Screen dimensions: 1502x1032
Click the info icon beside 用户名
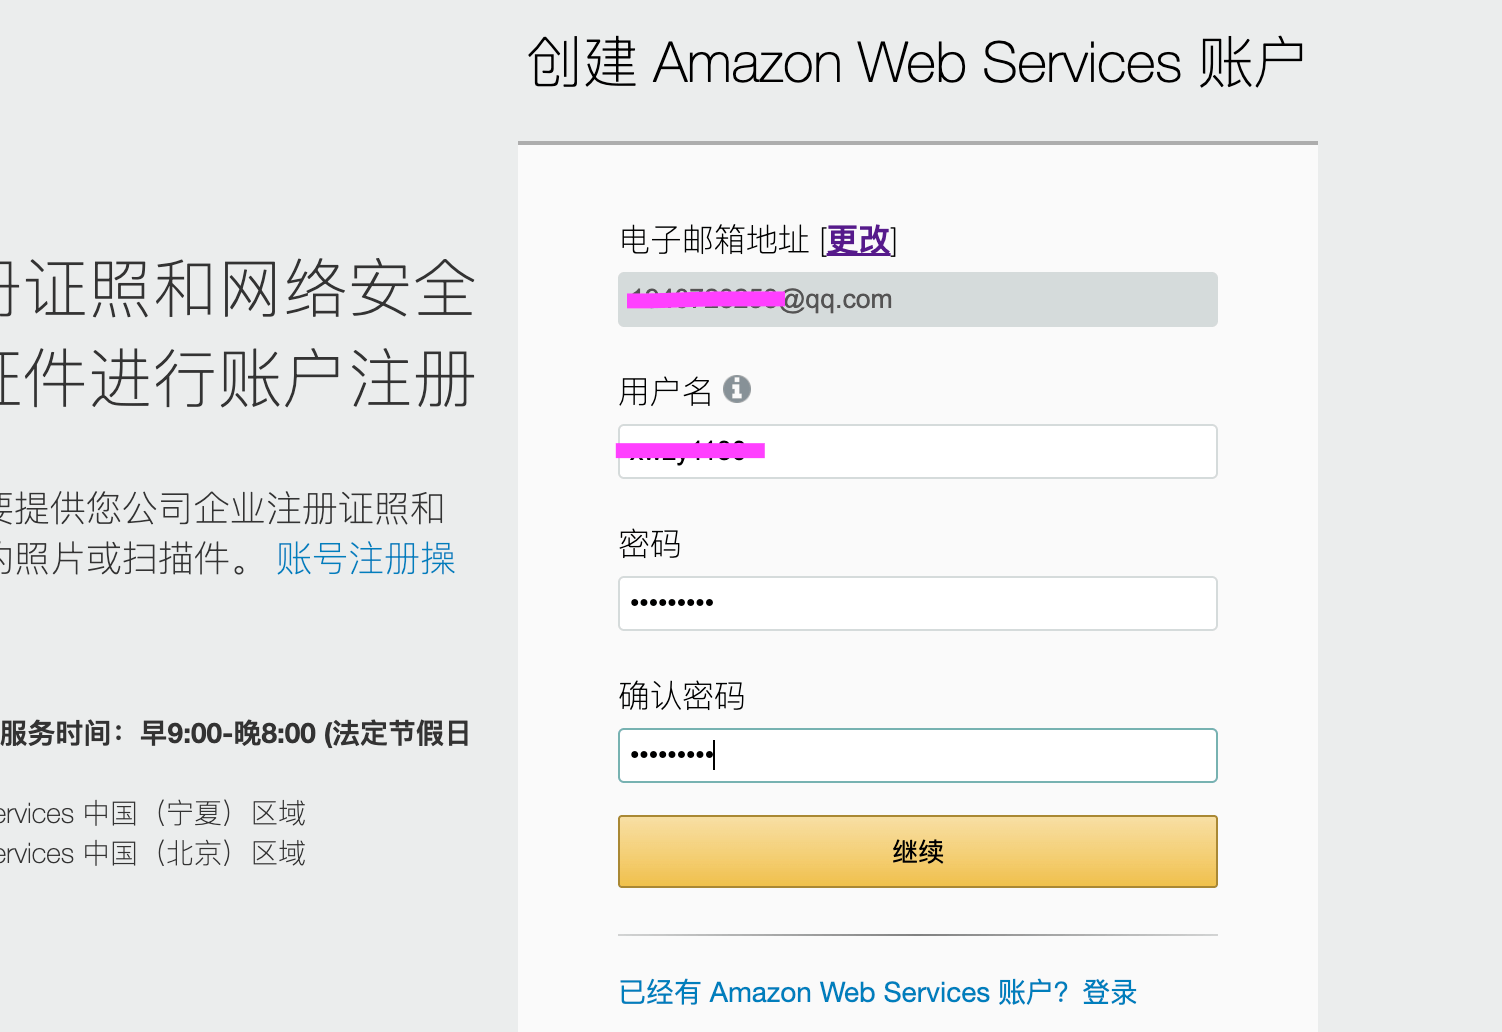(737, 389)
